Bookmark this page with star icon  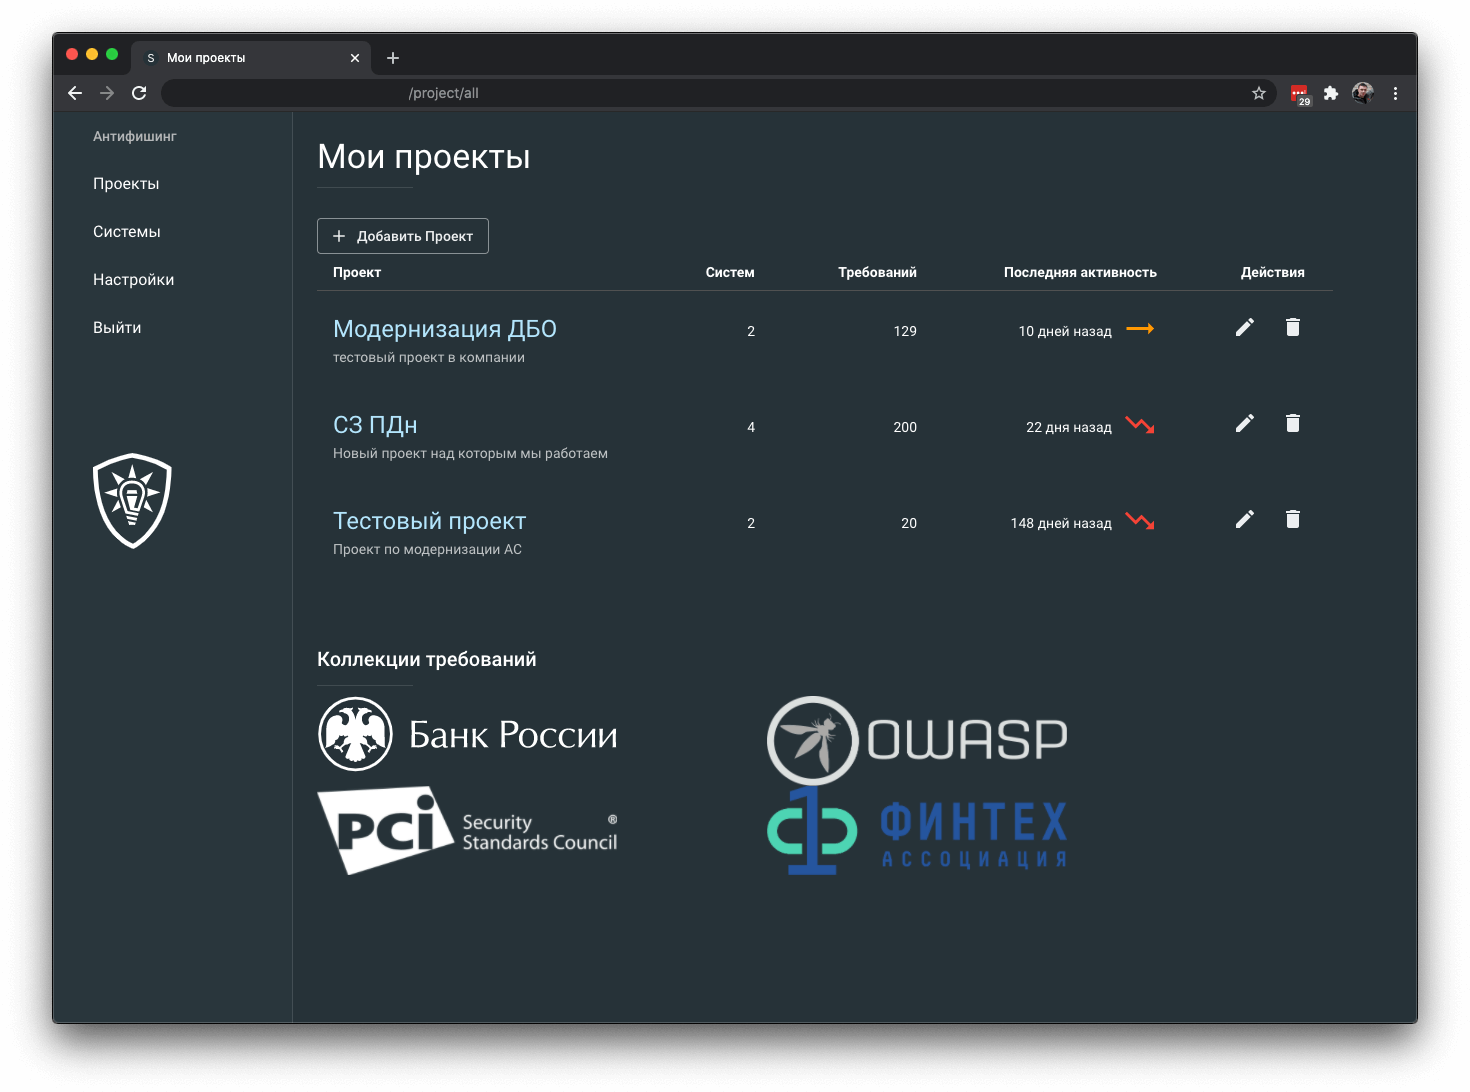click(x=1259, y=93)
